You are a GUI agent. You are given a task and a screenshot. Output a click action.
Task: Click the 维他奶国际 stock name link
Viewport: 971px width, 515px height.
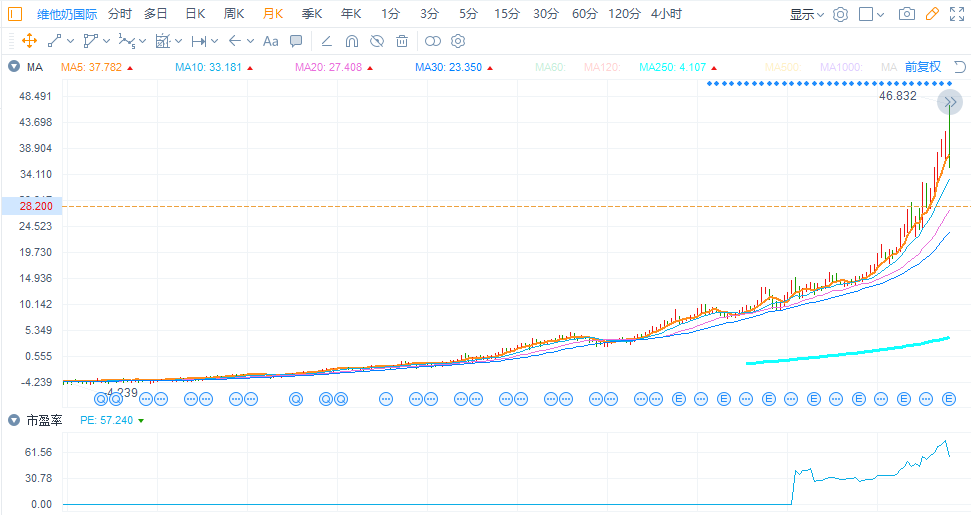coord(67,14)
